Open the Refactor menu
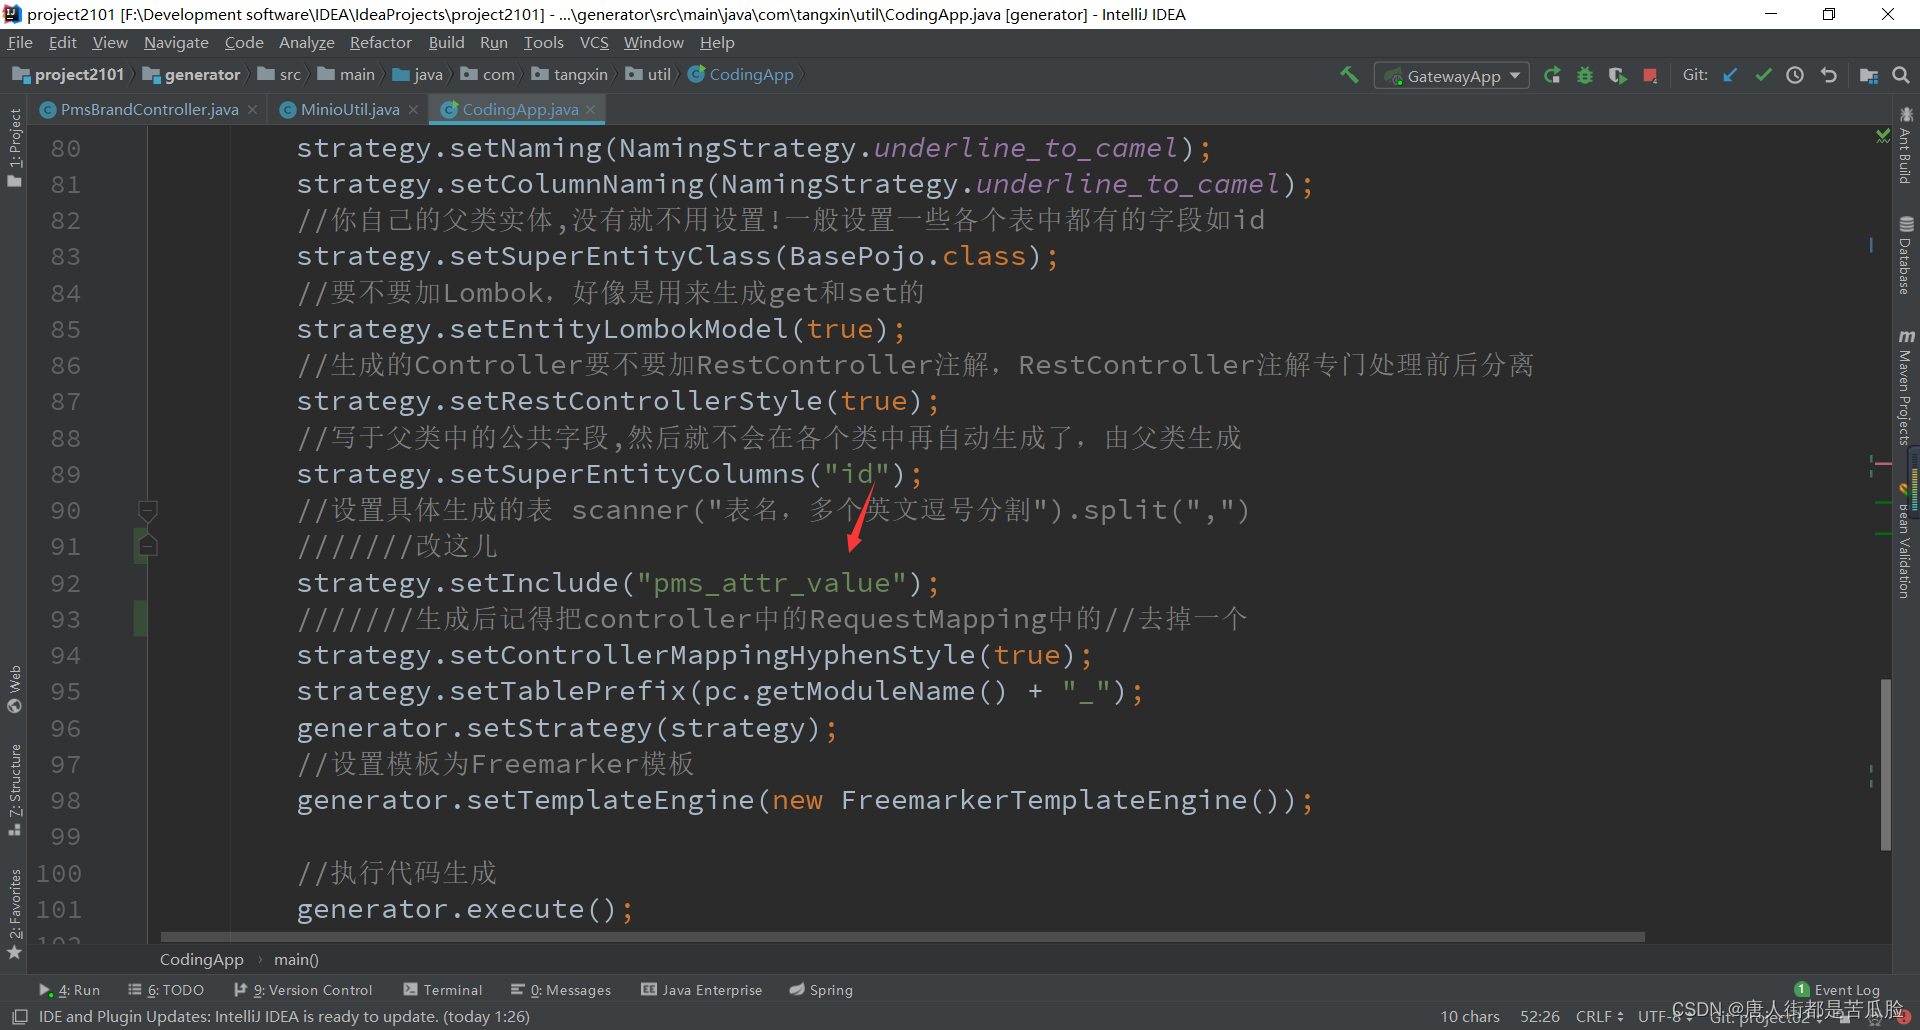1920x1030 pixels. (381, 42)
